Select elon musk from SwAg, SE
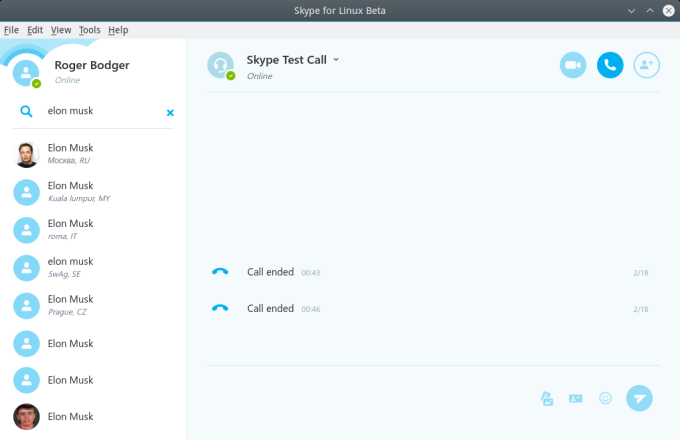Image resolution: width=680 pixels, height=440 pixels. pyautogui.click(x=93, y=267)
